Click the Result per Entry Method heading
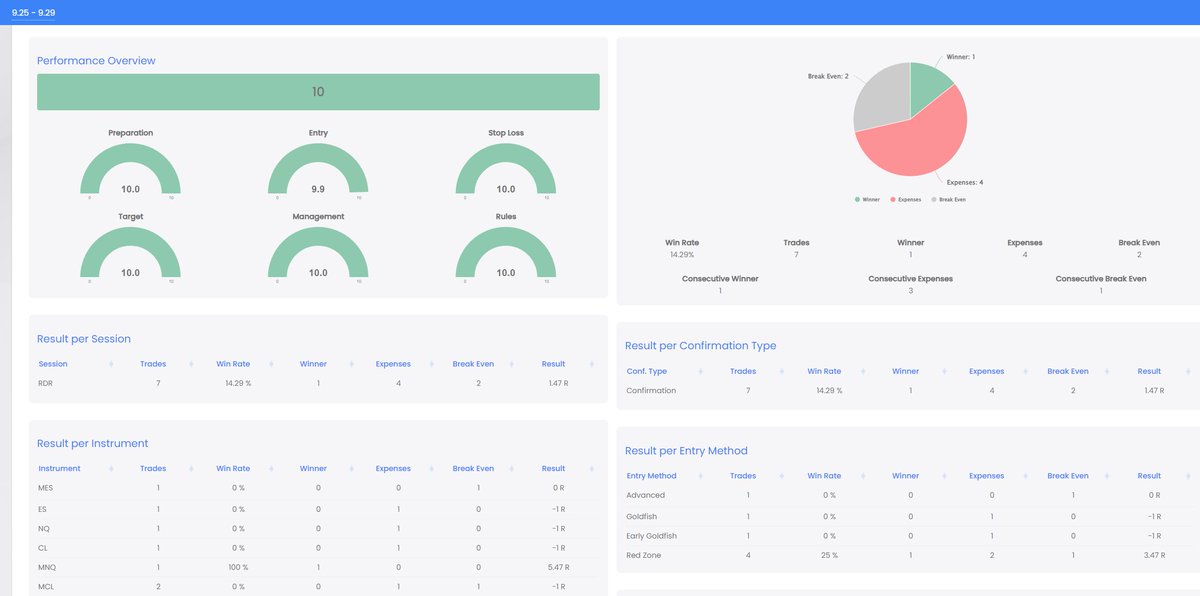1200x596 pixels. coord(686,450)
